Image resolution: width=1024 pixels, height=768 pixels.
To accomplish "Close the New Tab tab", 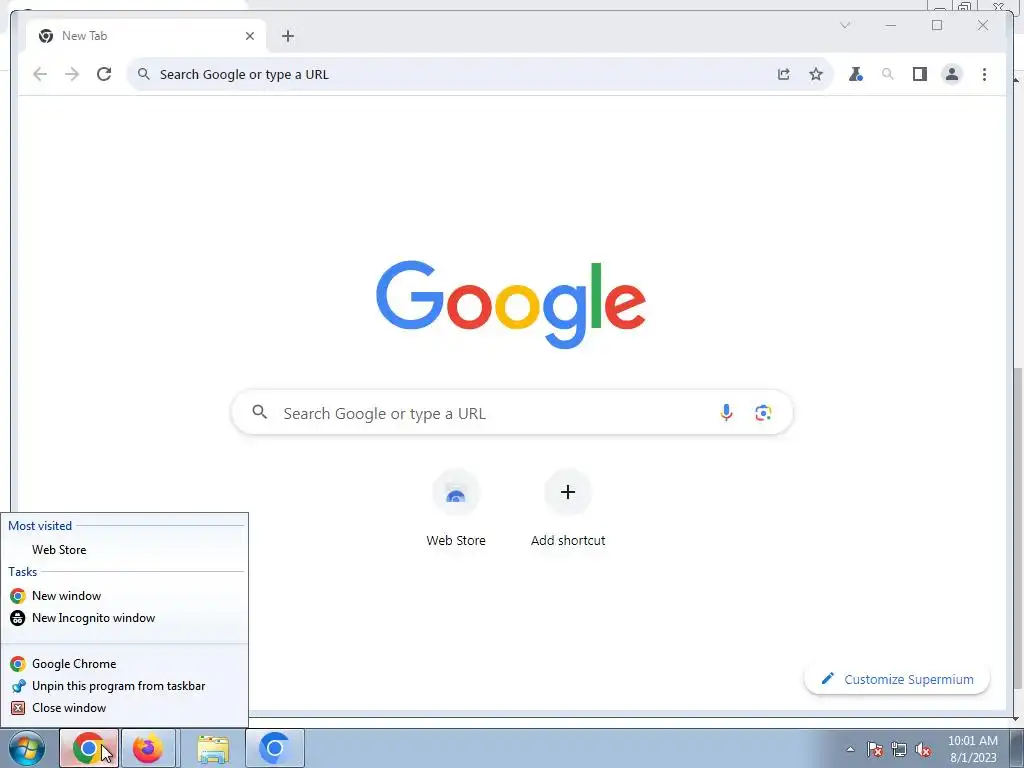I will tap(249, 36).
